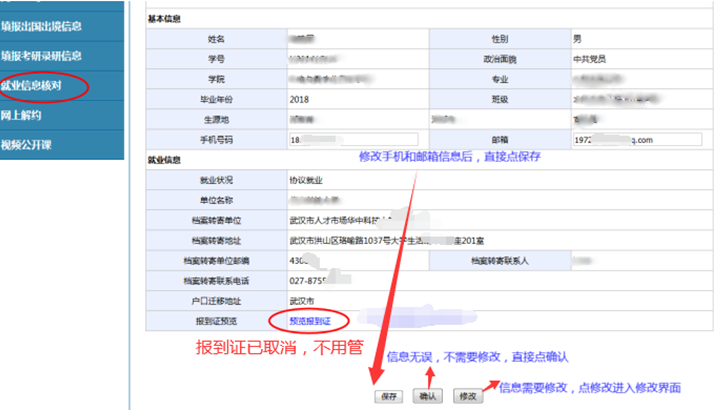Image resolution: width=714 pixels, height=410 pixels.
Task: Open 视频公开课 sidebar entry
Action: click(29, 145)
